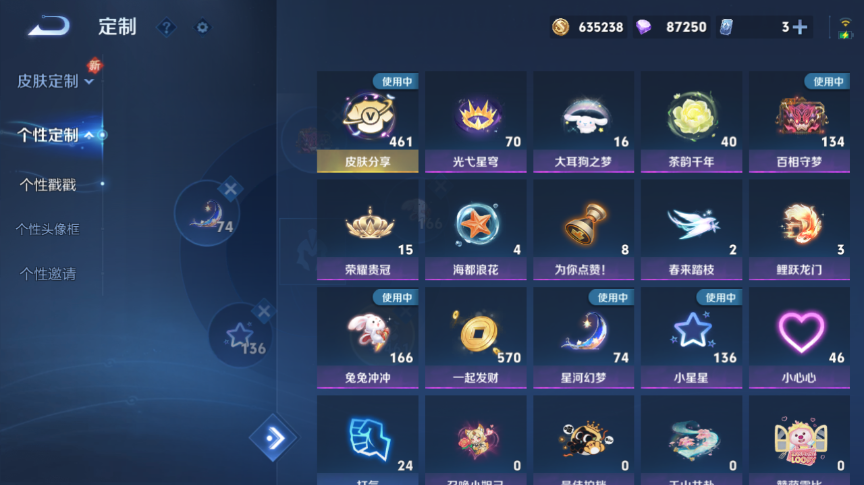The image size is (864, 485).
Task: Expand the 皮肤定制 dropdown
Action: coord(56,81)
